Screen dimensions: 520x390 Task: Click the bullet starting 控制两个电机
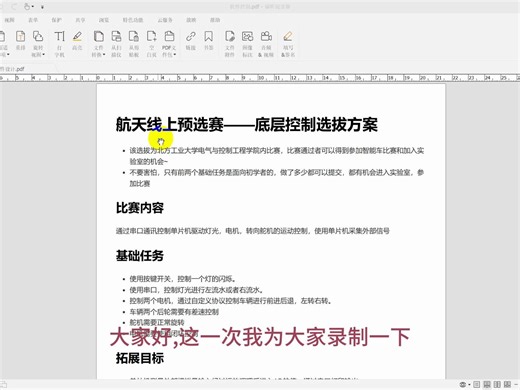(231, 301)
